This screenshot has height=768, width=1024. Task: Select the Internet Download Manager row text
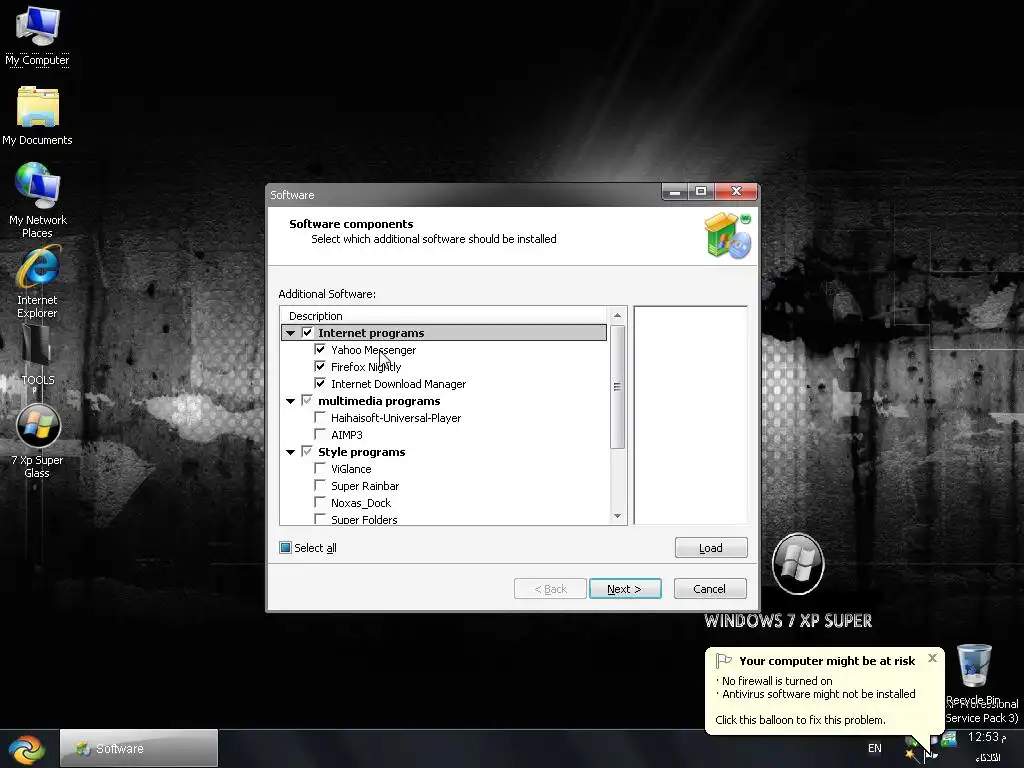tap(398, 384)
